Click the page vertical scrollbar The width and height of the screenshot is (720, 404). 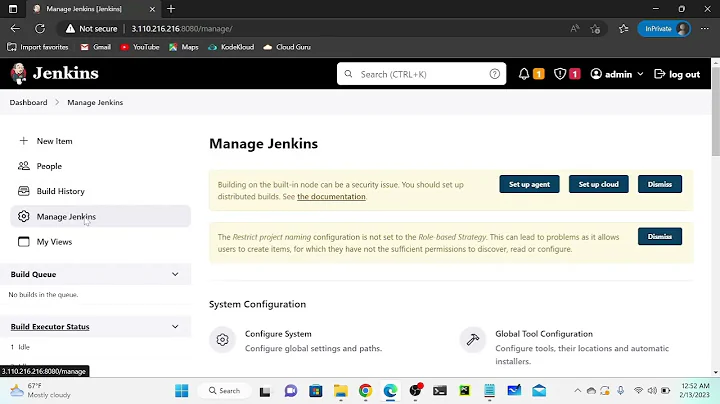tap(715, 110)
